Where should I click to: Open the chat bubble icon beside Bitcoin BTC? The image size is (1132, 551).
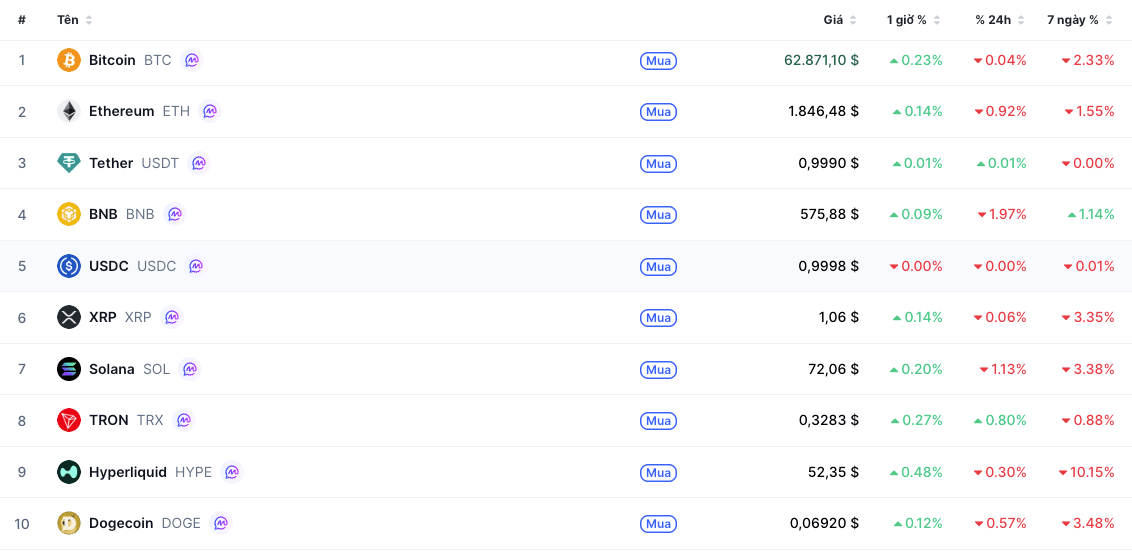point(192,60)
